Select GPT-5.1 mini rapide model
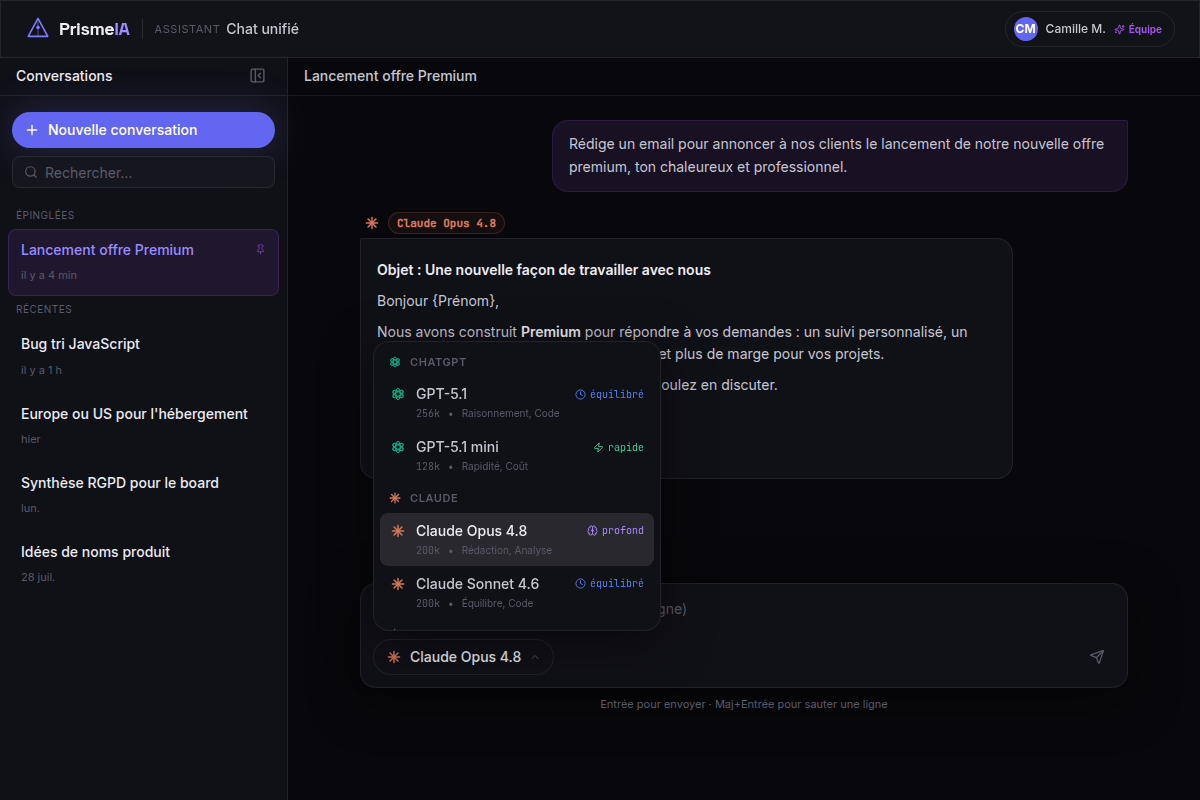 [x=517, y=455]
